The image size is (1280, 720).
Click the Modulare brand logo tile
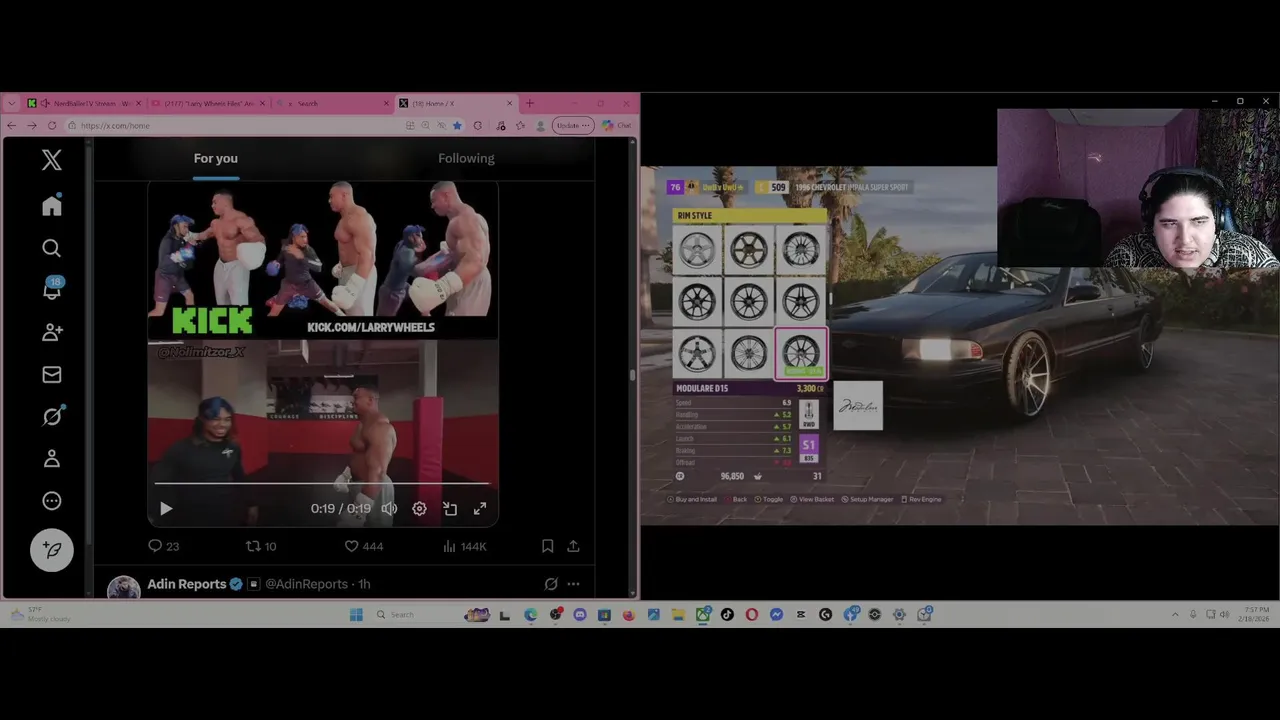click(858, 405)
